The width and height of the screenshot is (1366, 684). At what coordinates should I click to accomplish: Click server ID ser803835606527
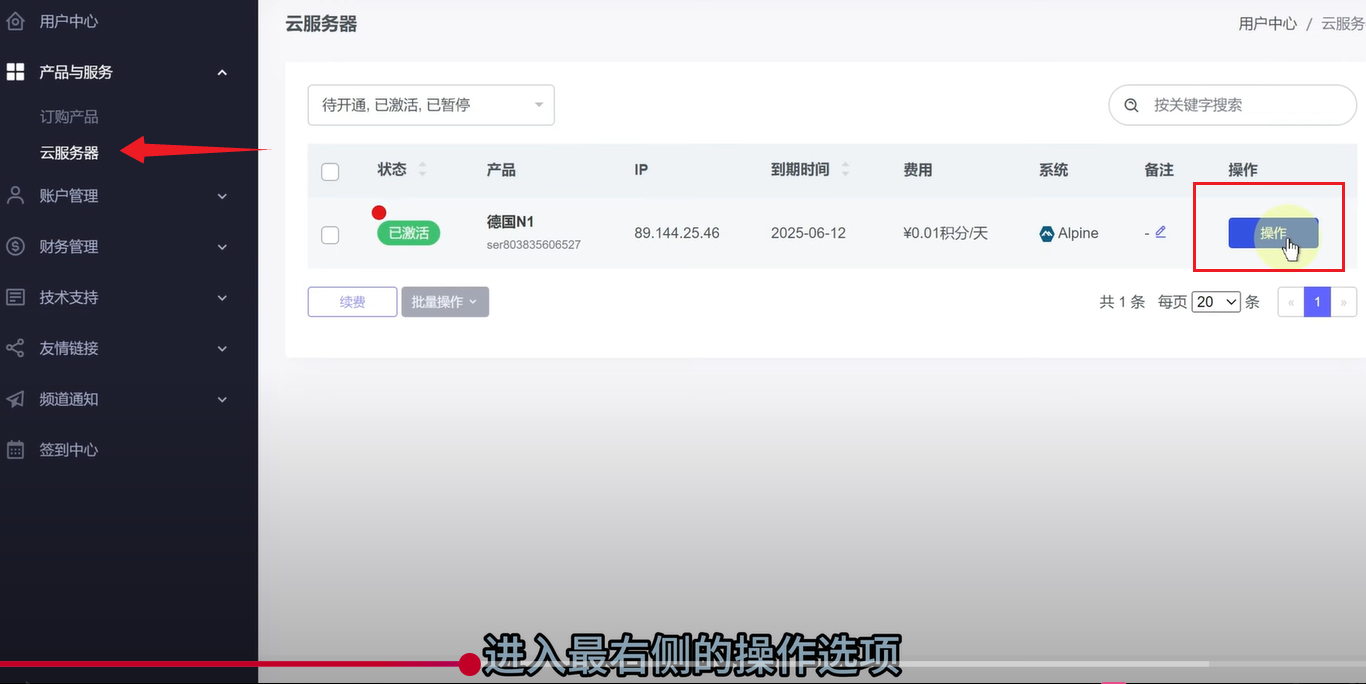point(534,244)
